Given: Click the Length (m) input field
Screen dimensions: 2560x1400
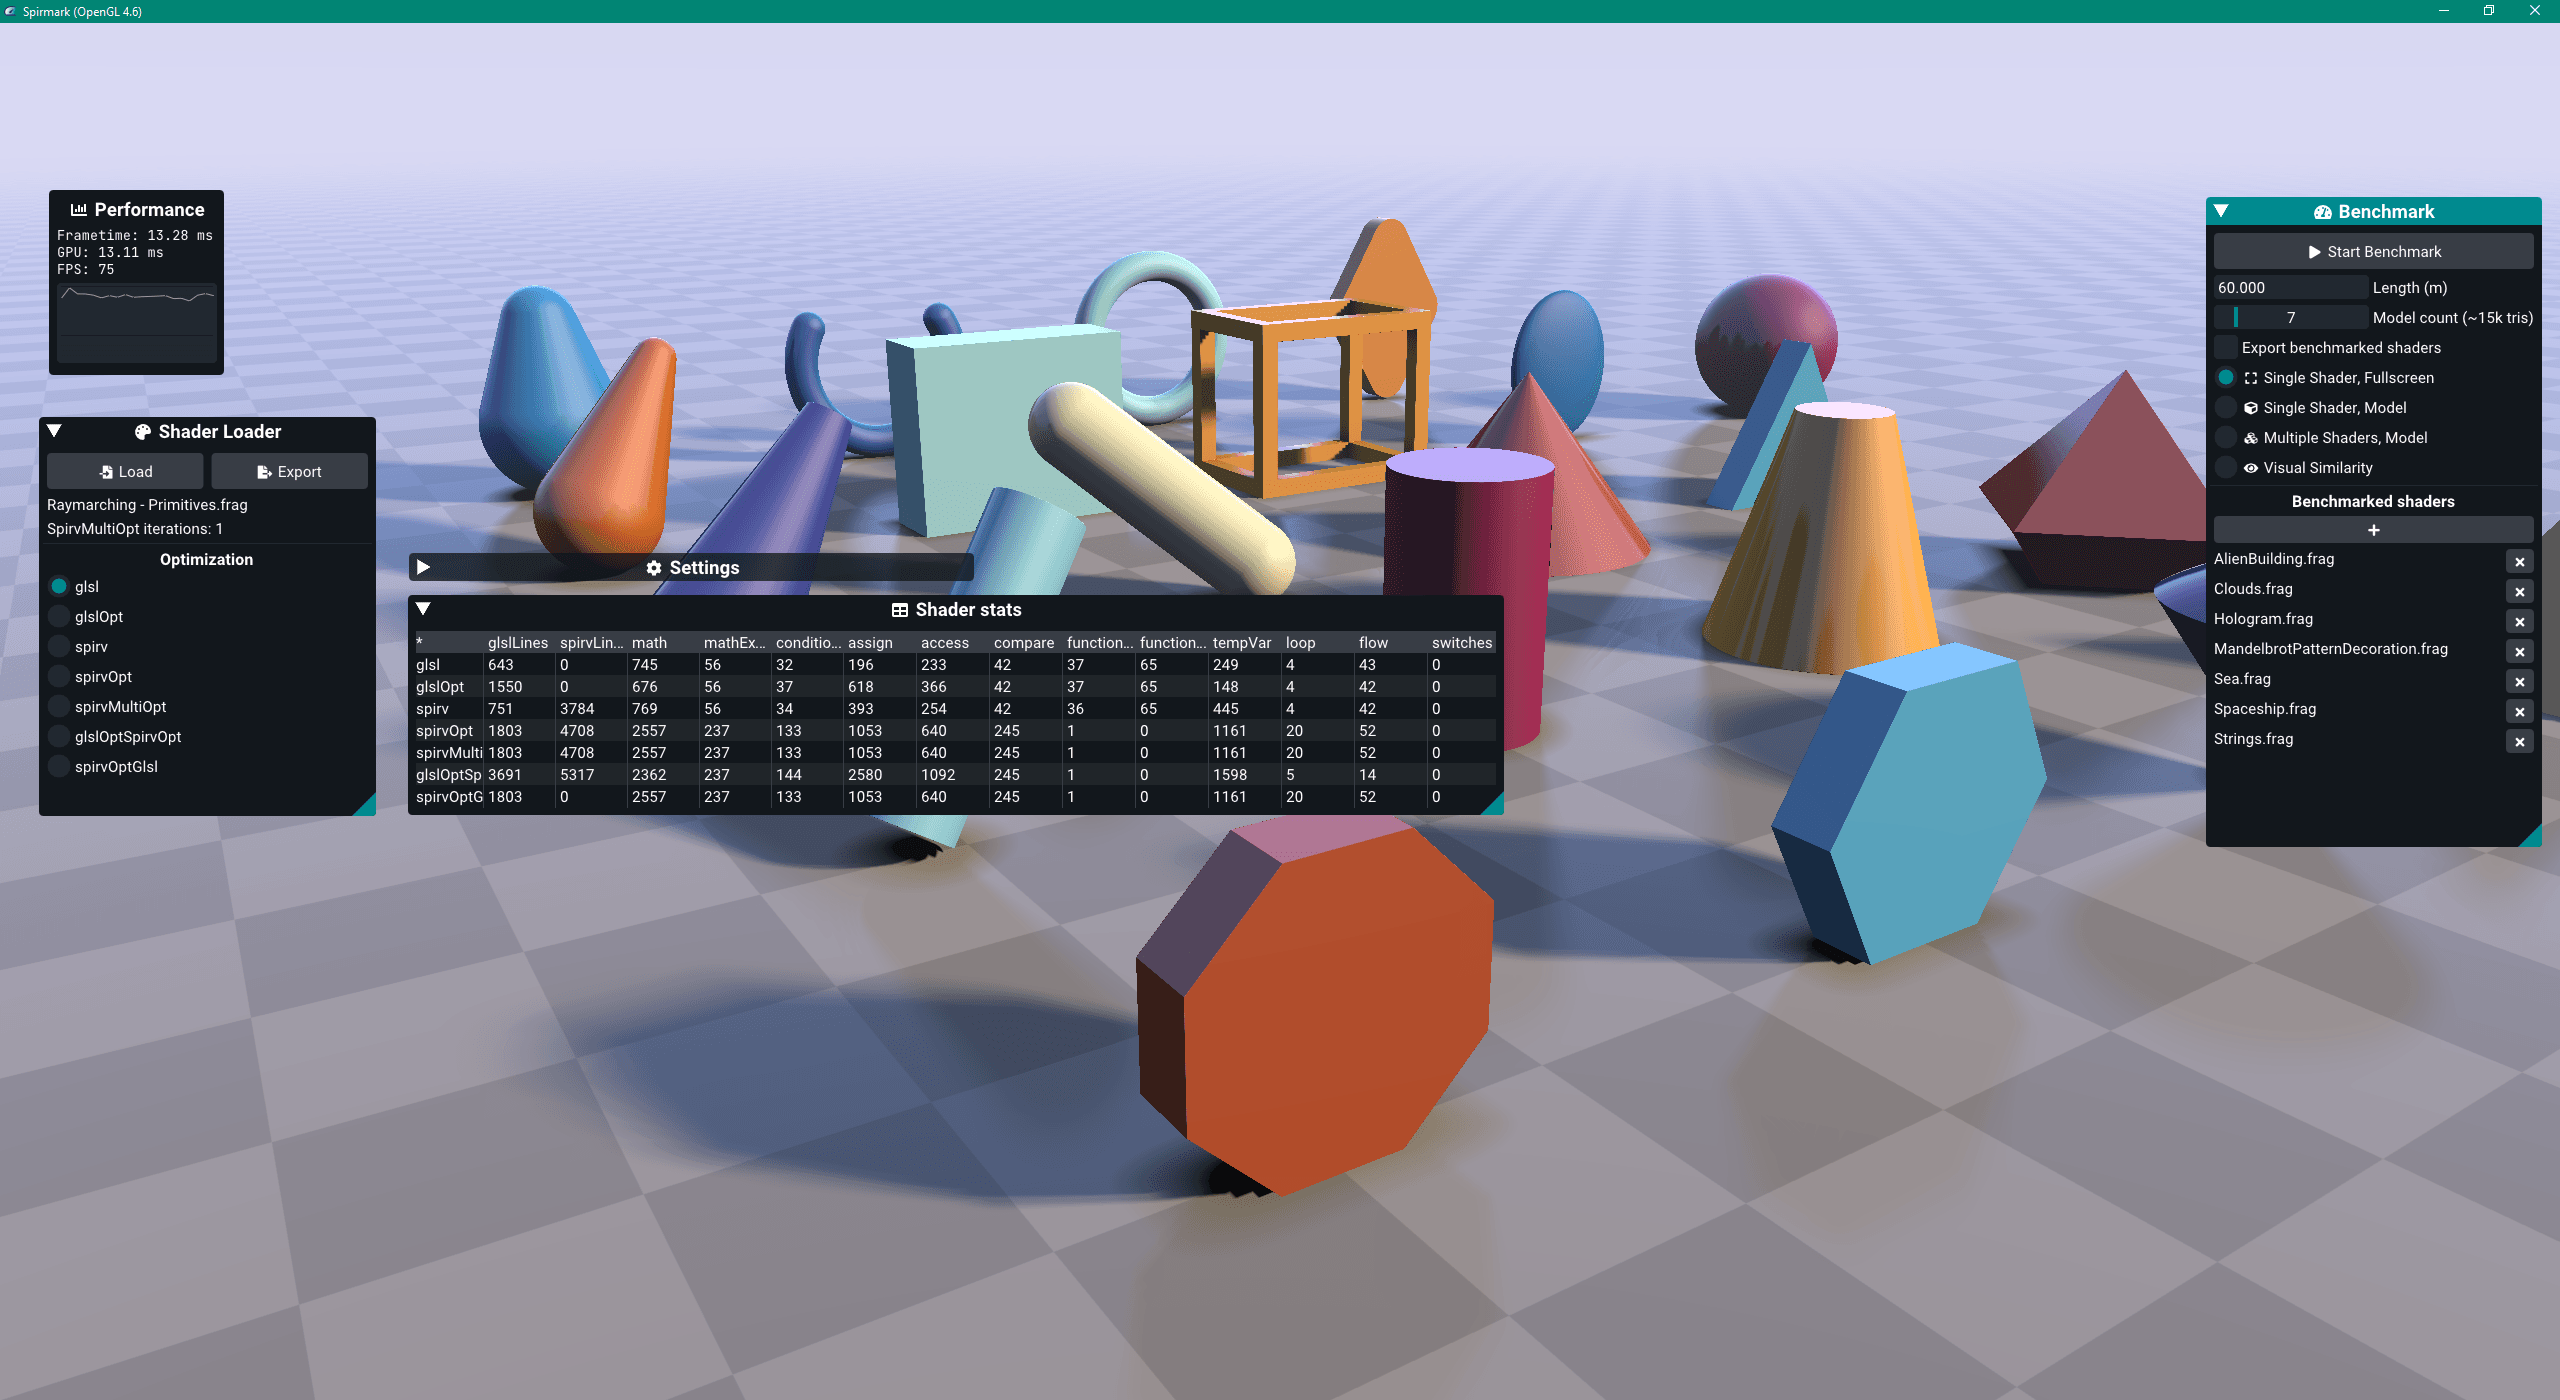Looking at the screenshot, I should [2290, 288].
